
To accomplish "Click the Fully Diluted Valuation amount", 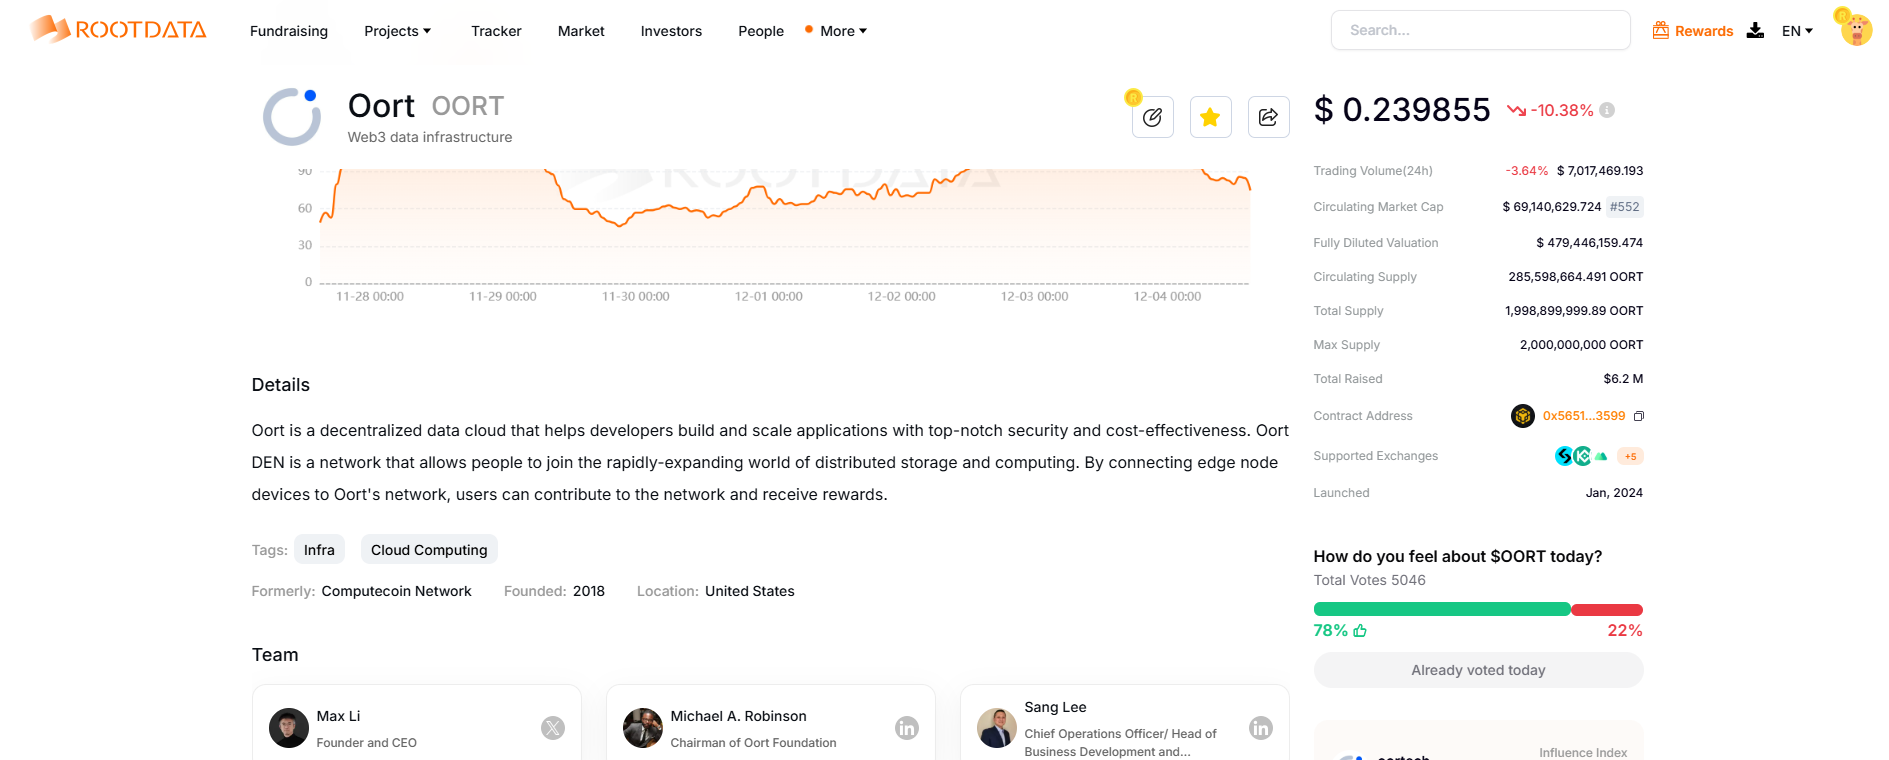I will point(1590,243).
